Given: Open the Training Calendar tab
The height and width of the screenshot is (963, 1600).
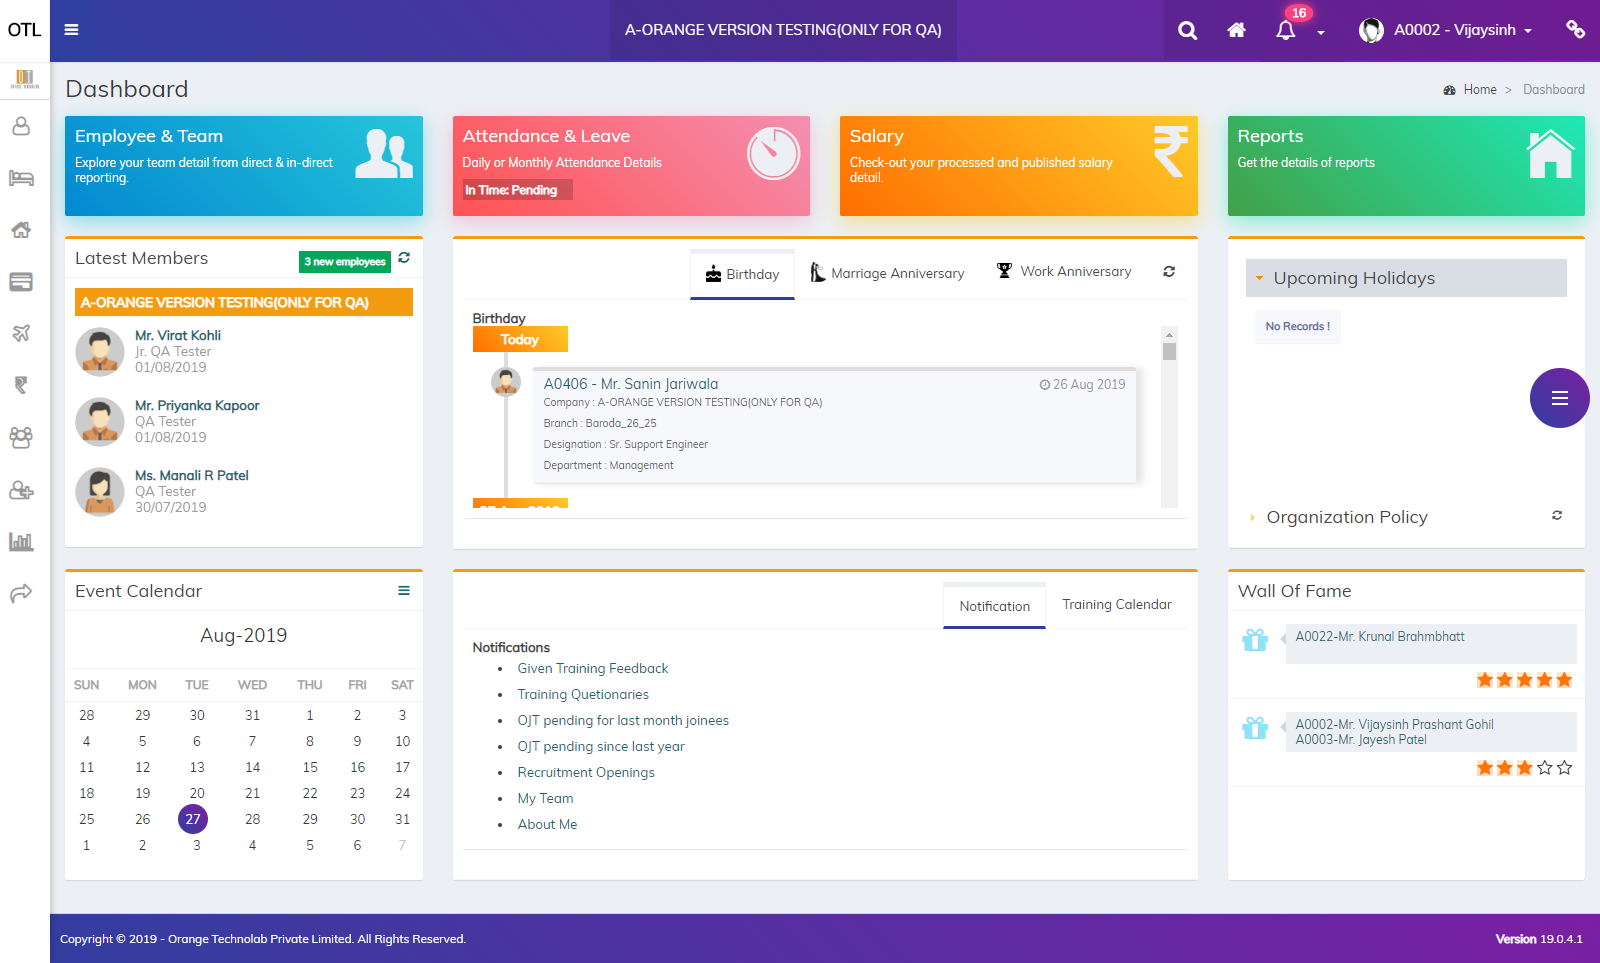Looking at the screenshot, I should pyautogui.click(x=1116, y=604).
